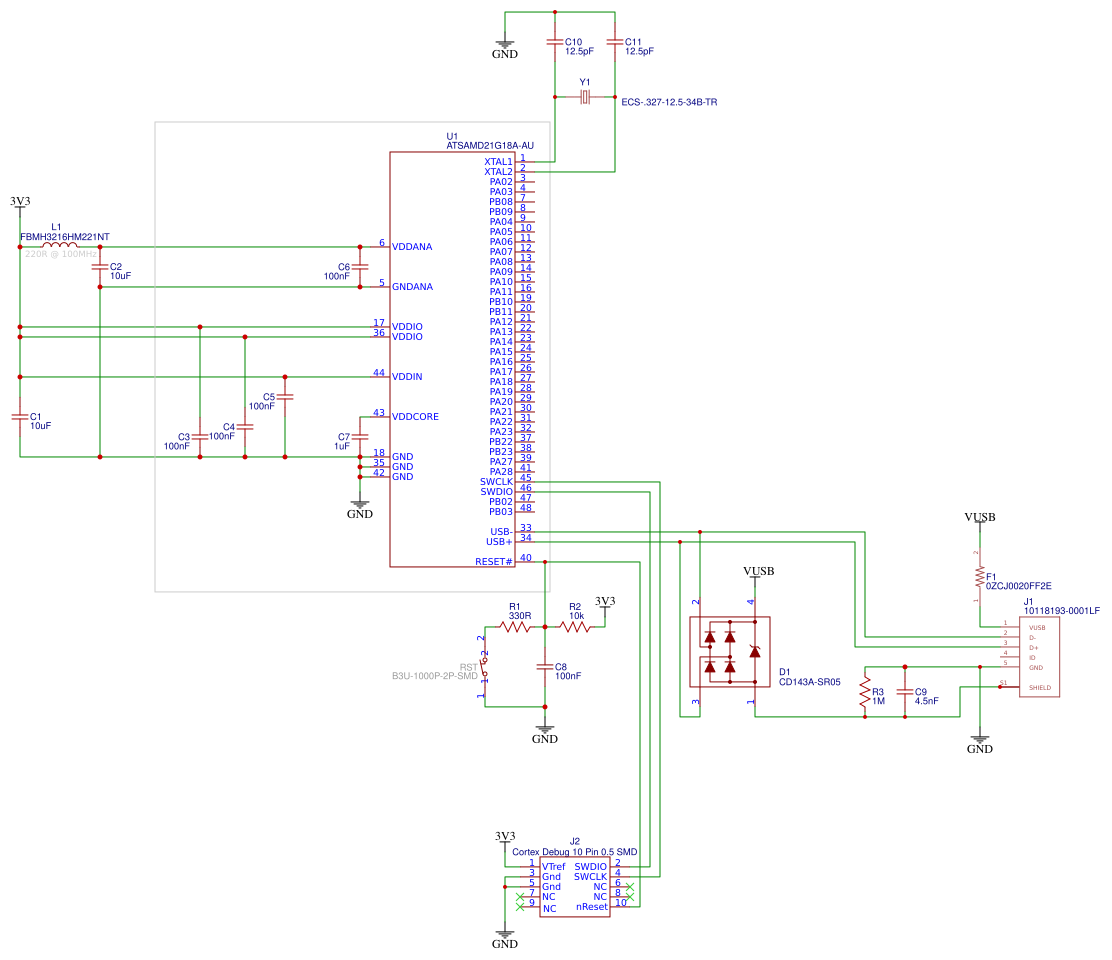Select the Y1 crystal symbol
This screenshot has width=1112, height=960.
click(584, 97)
